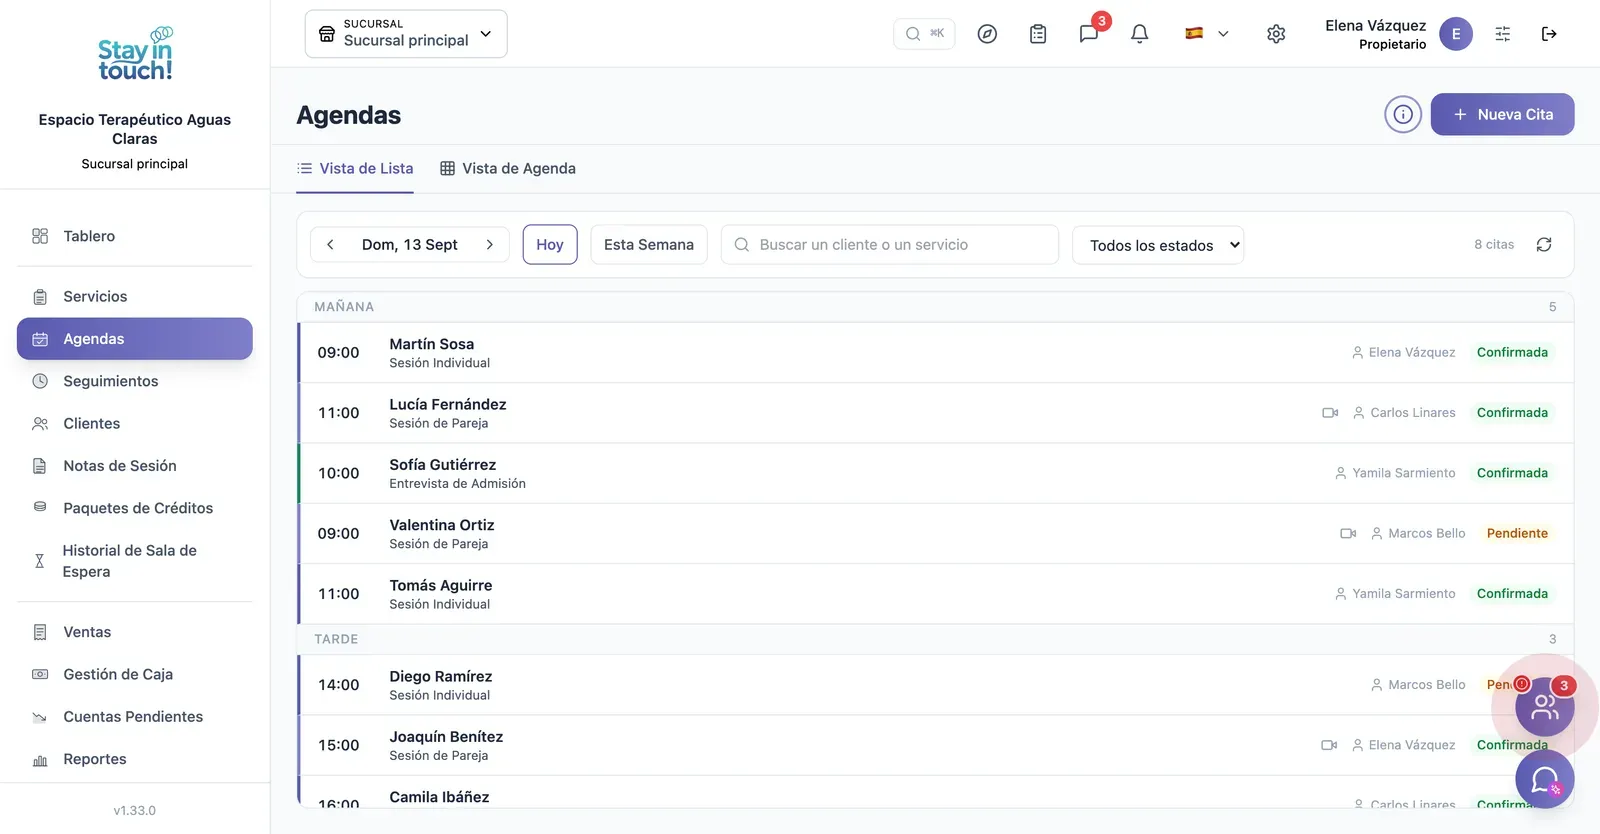Click the Hoy button
This screenshot has height=834, width=1600.
coord(550,245)
